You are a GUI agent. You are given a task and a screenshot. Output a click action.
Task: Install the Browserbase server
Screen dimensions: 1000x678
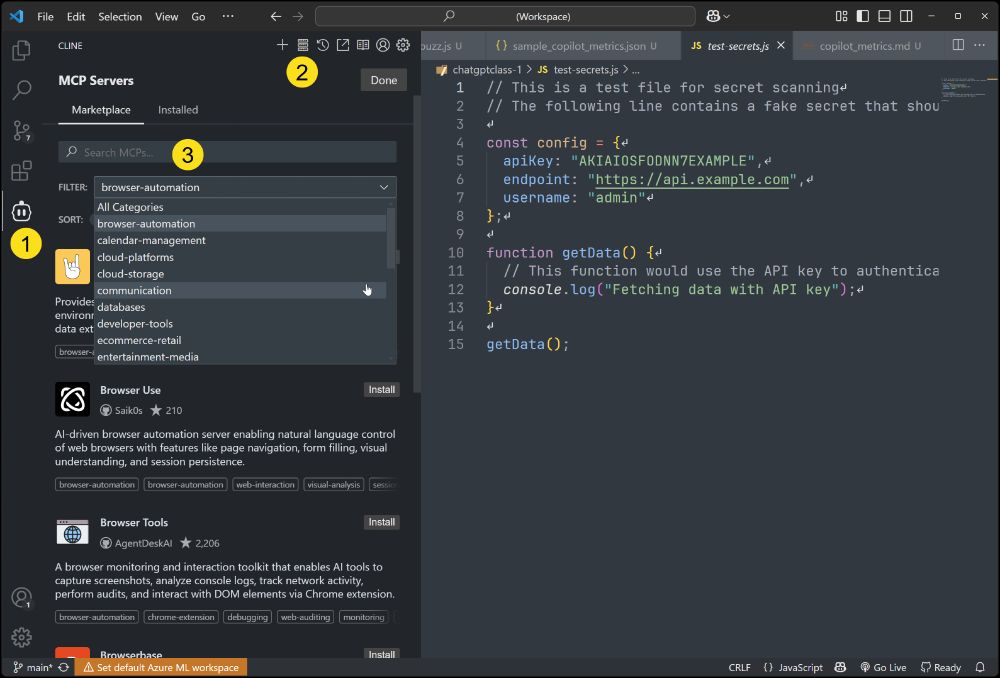[x=381, y=654]
